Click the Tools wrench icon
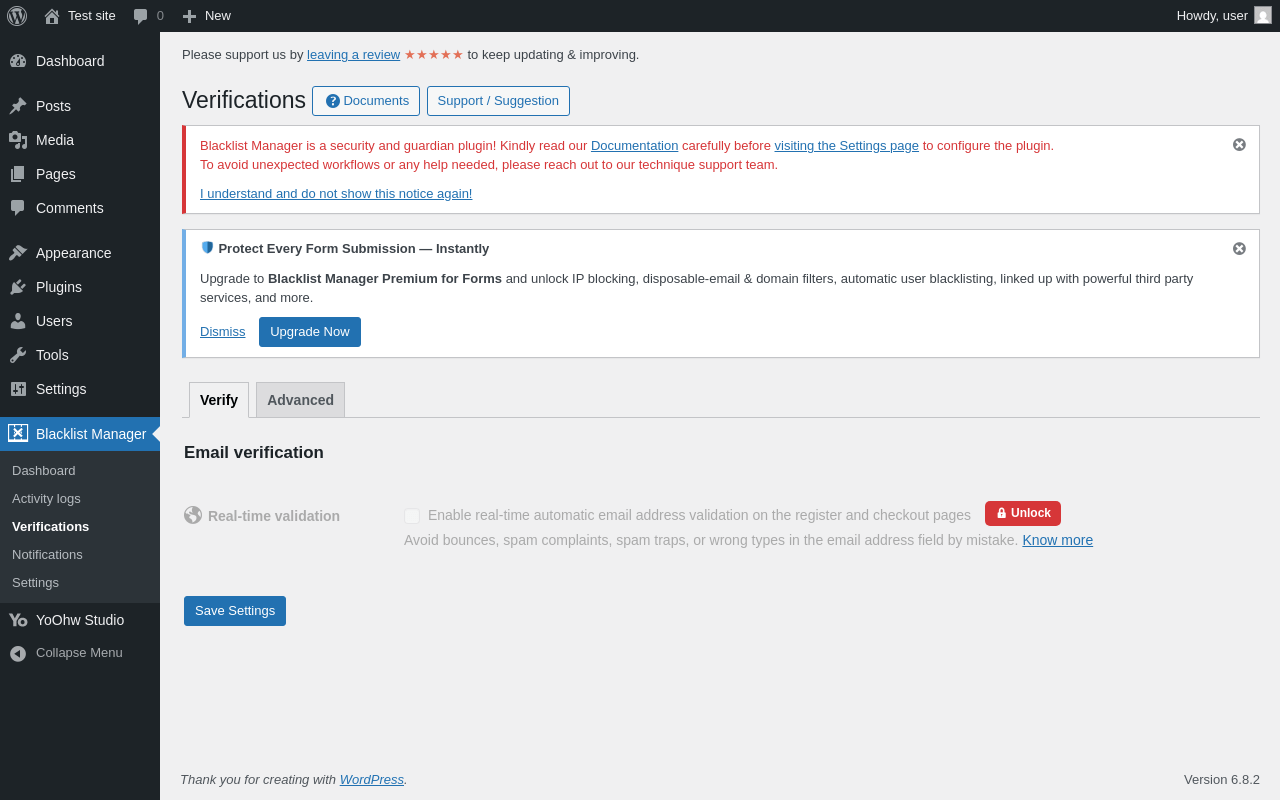1280x800 pixels. 18,355
